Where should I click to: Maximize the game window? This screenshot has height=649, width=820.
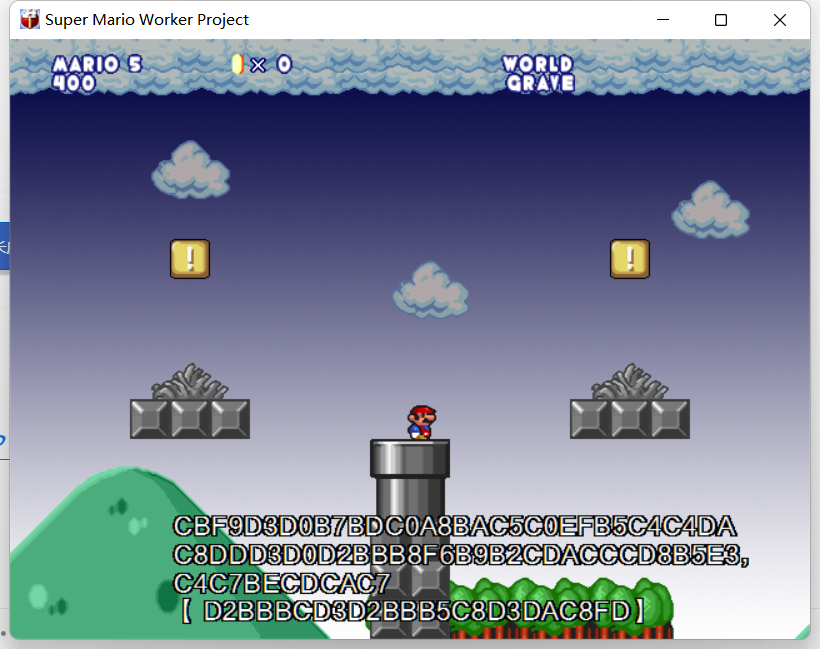[x=721, y=20]
